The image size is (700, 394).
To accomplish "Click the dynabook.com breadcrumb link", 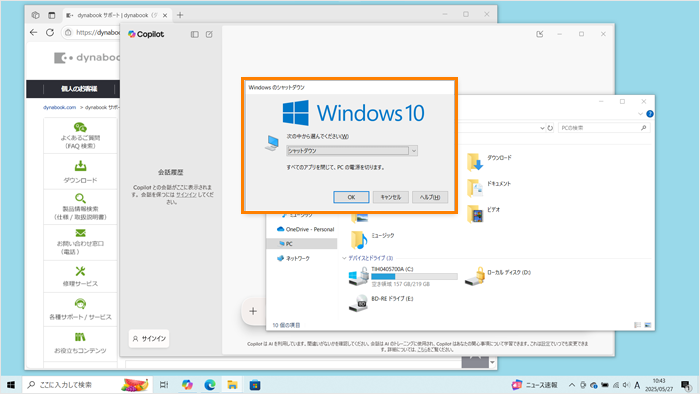I will 59,108.
